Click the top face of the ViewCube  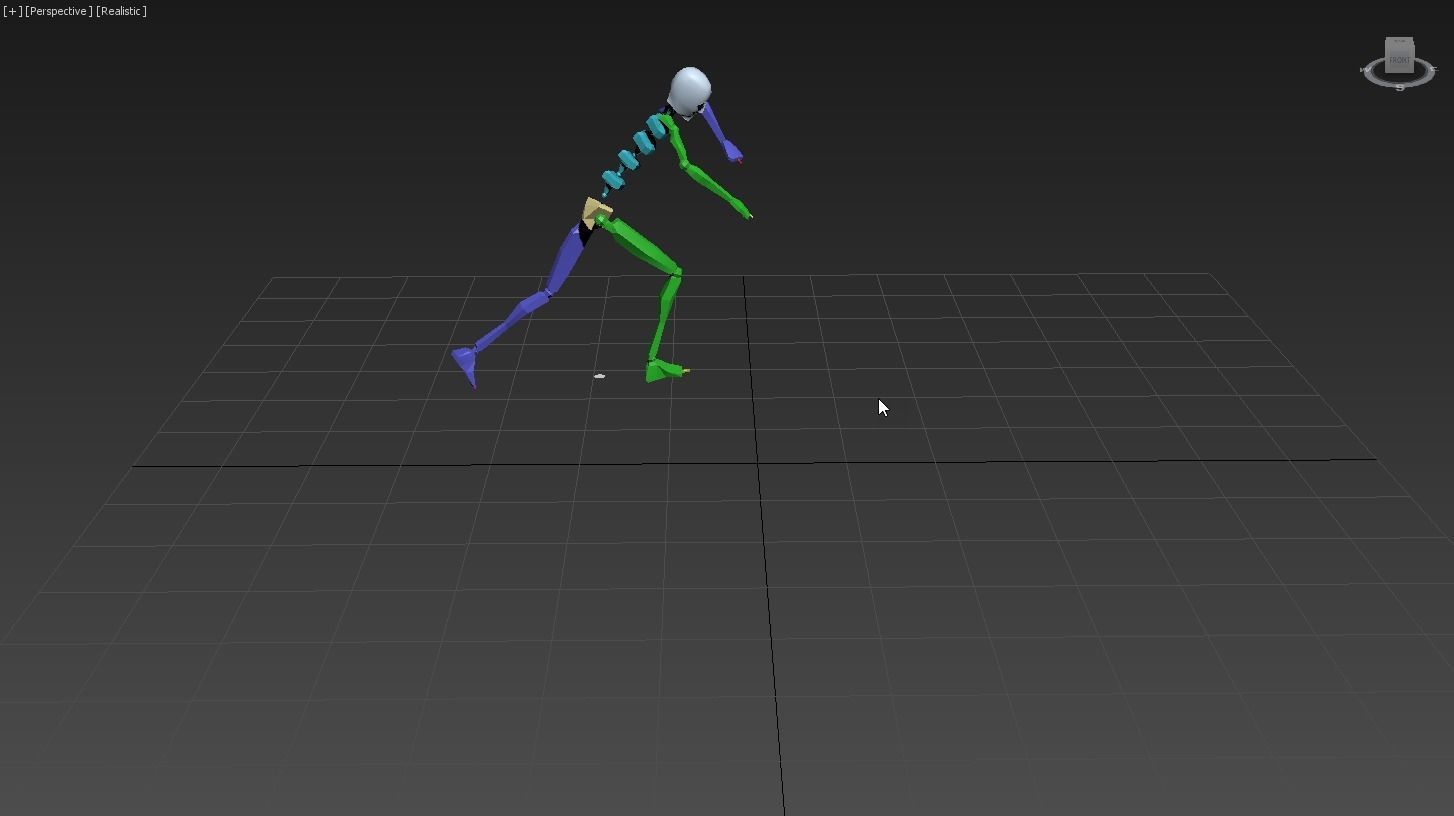point(1399,42)
